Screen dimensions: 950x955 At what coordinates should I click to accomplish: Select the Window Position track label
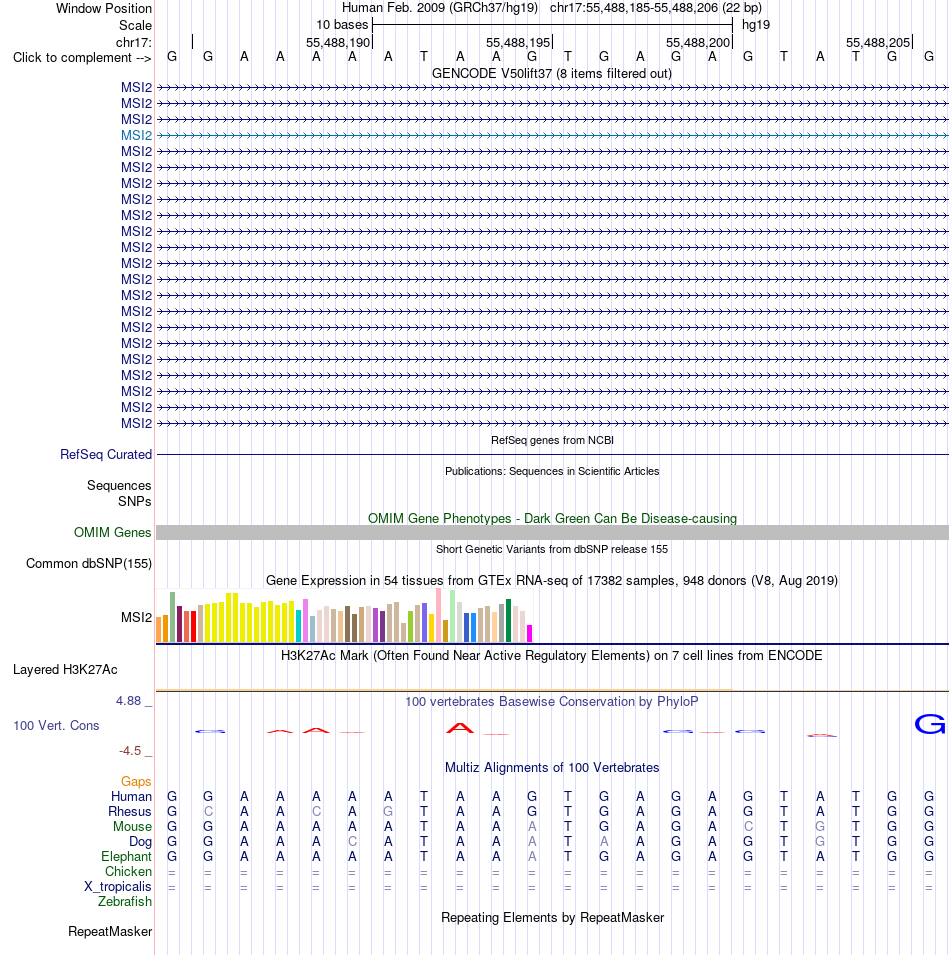click(104, 9)
